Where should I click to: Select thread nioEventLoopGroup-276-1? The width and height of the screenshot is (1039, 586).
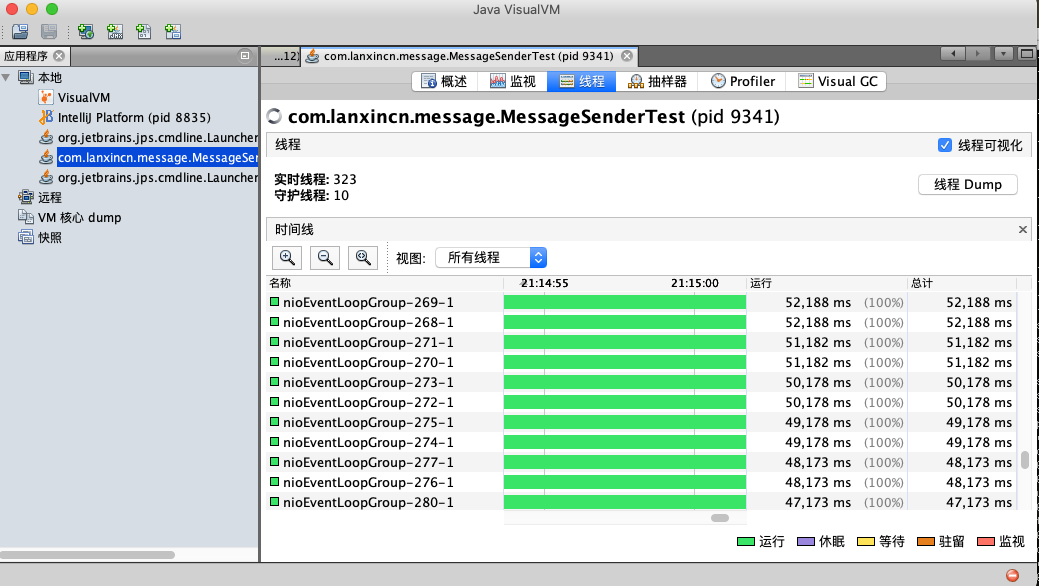tap(368, 482)
